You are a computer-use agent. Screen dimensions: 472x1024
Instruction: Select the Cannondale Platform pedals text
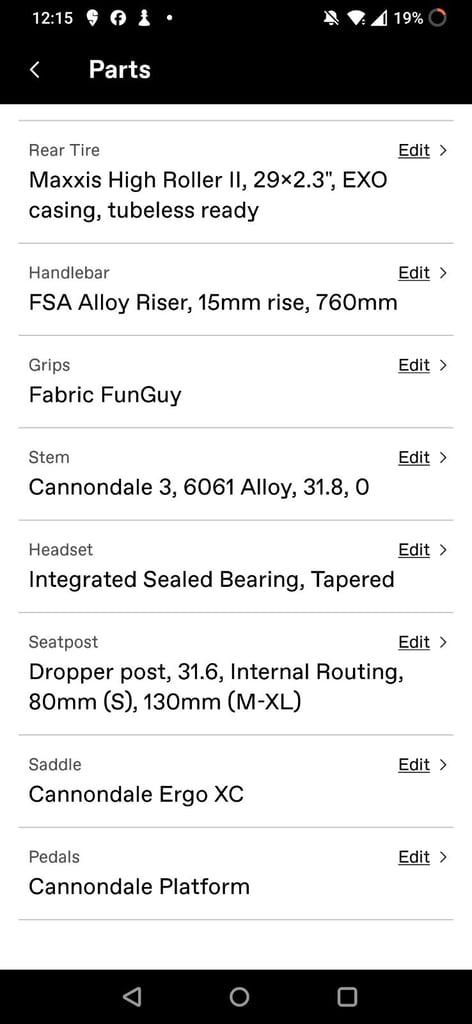pos(139,886)
